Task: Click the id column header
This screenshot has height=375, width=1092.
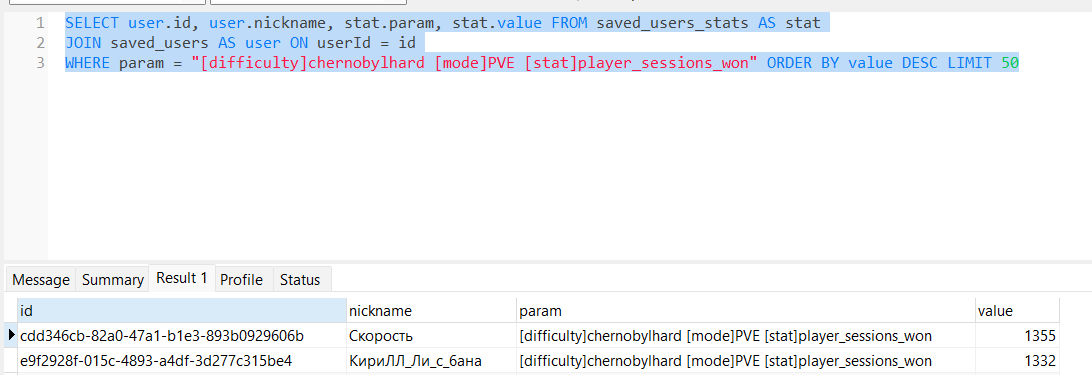Action: pyautogui.click(x=182, y=310)
